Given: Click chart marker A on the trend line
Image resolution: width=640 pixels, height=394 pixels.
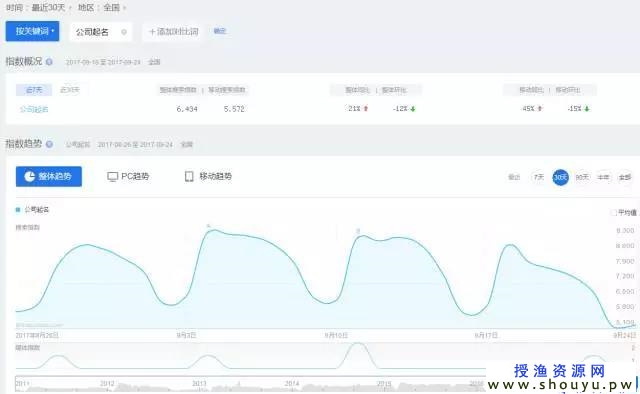Looking at the screenshot, I should [x=209, y=226].
